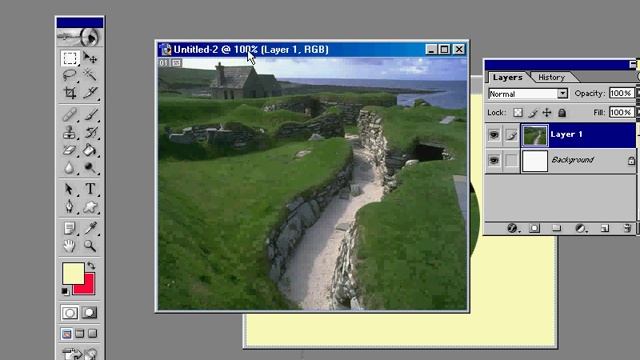Create a new layer set folder
Screen dimensions: 640x360
556,228
